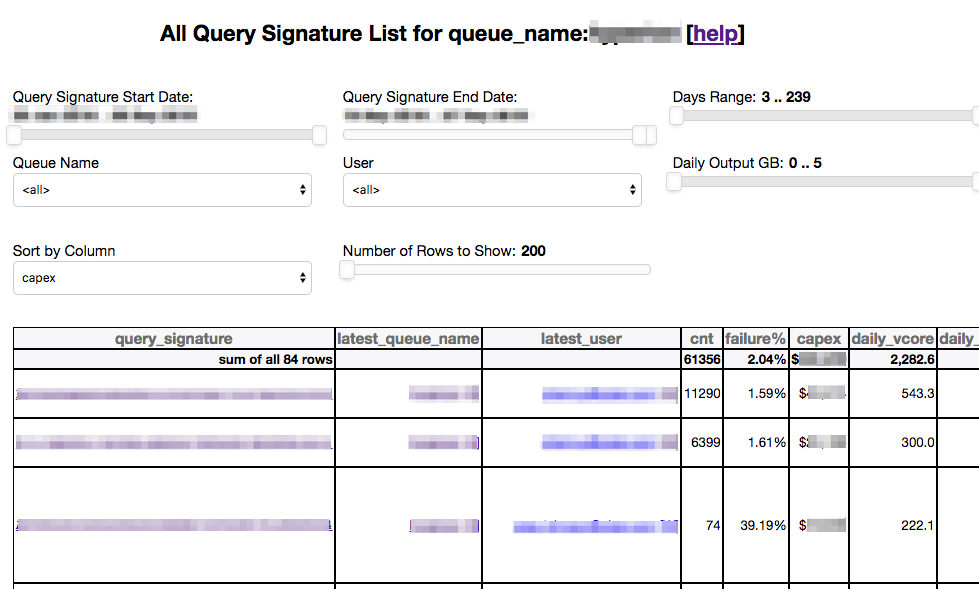Click the daily_vcore column header
Image resolution: width=979 pixels, height=589 pixels.
pyautogui.click(x=893, y=339)
